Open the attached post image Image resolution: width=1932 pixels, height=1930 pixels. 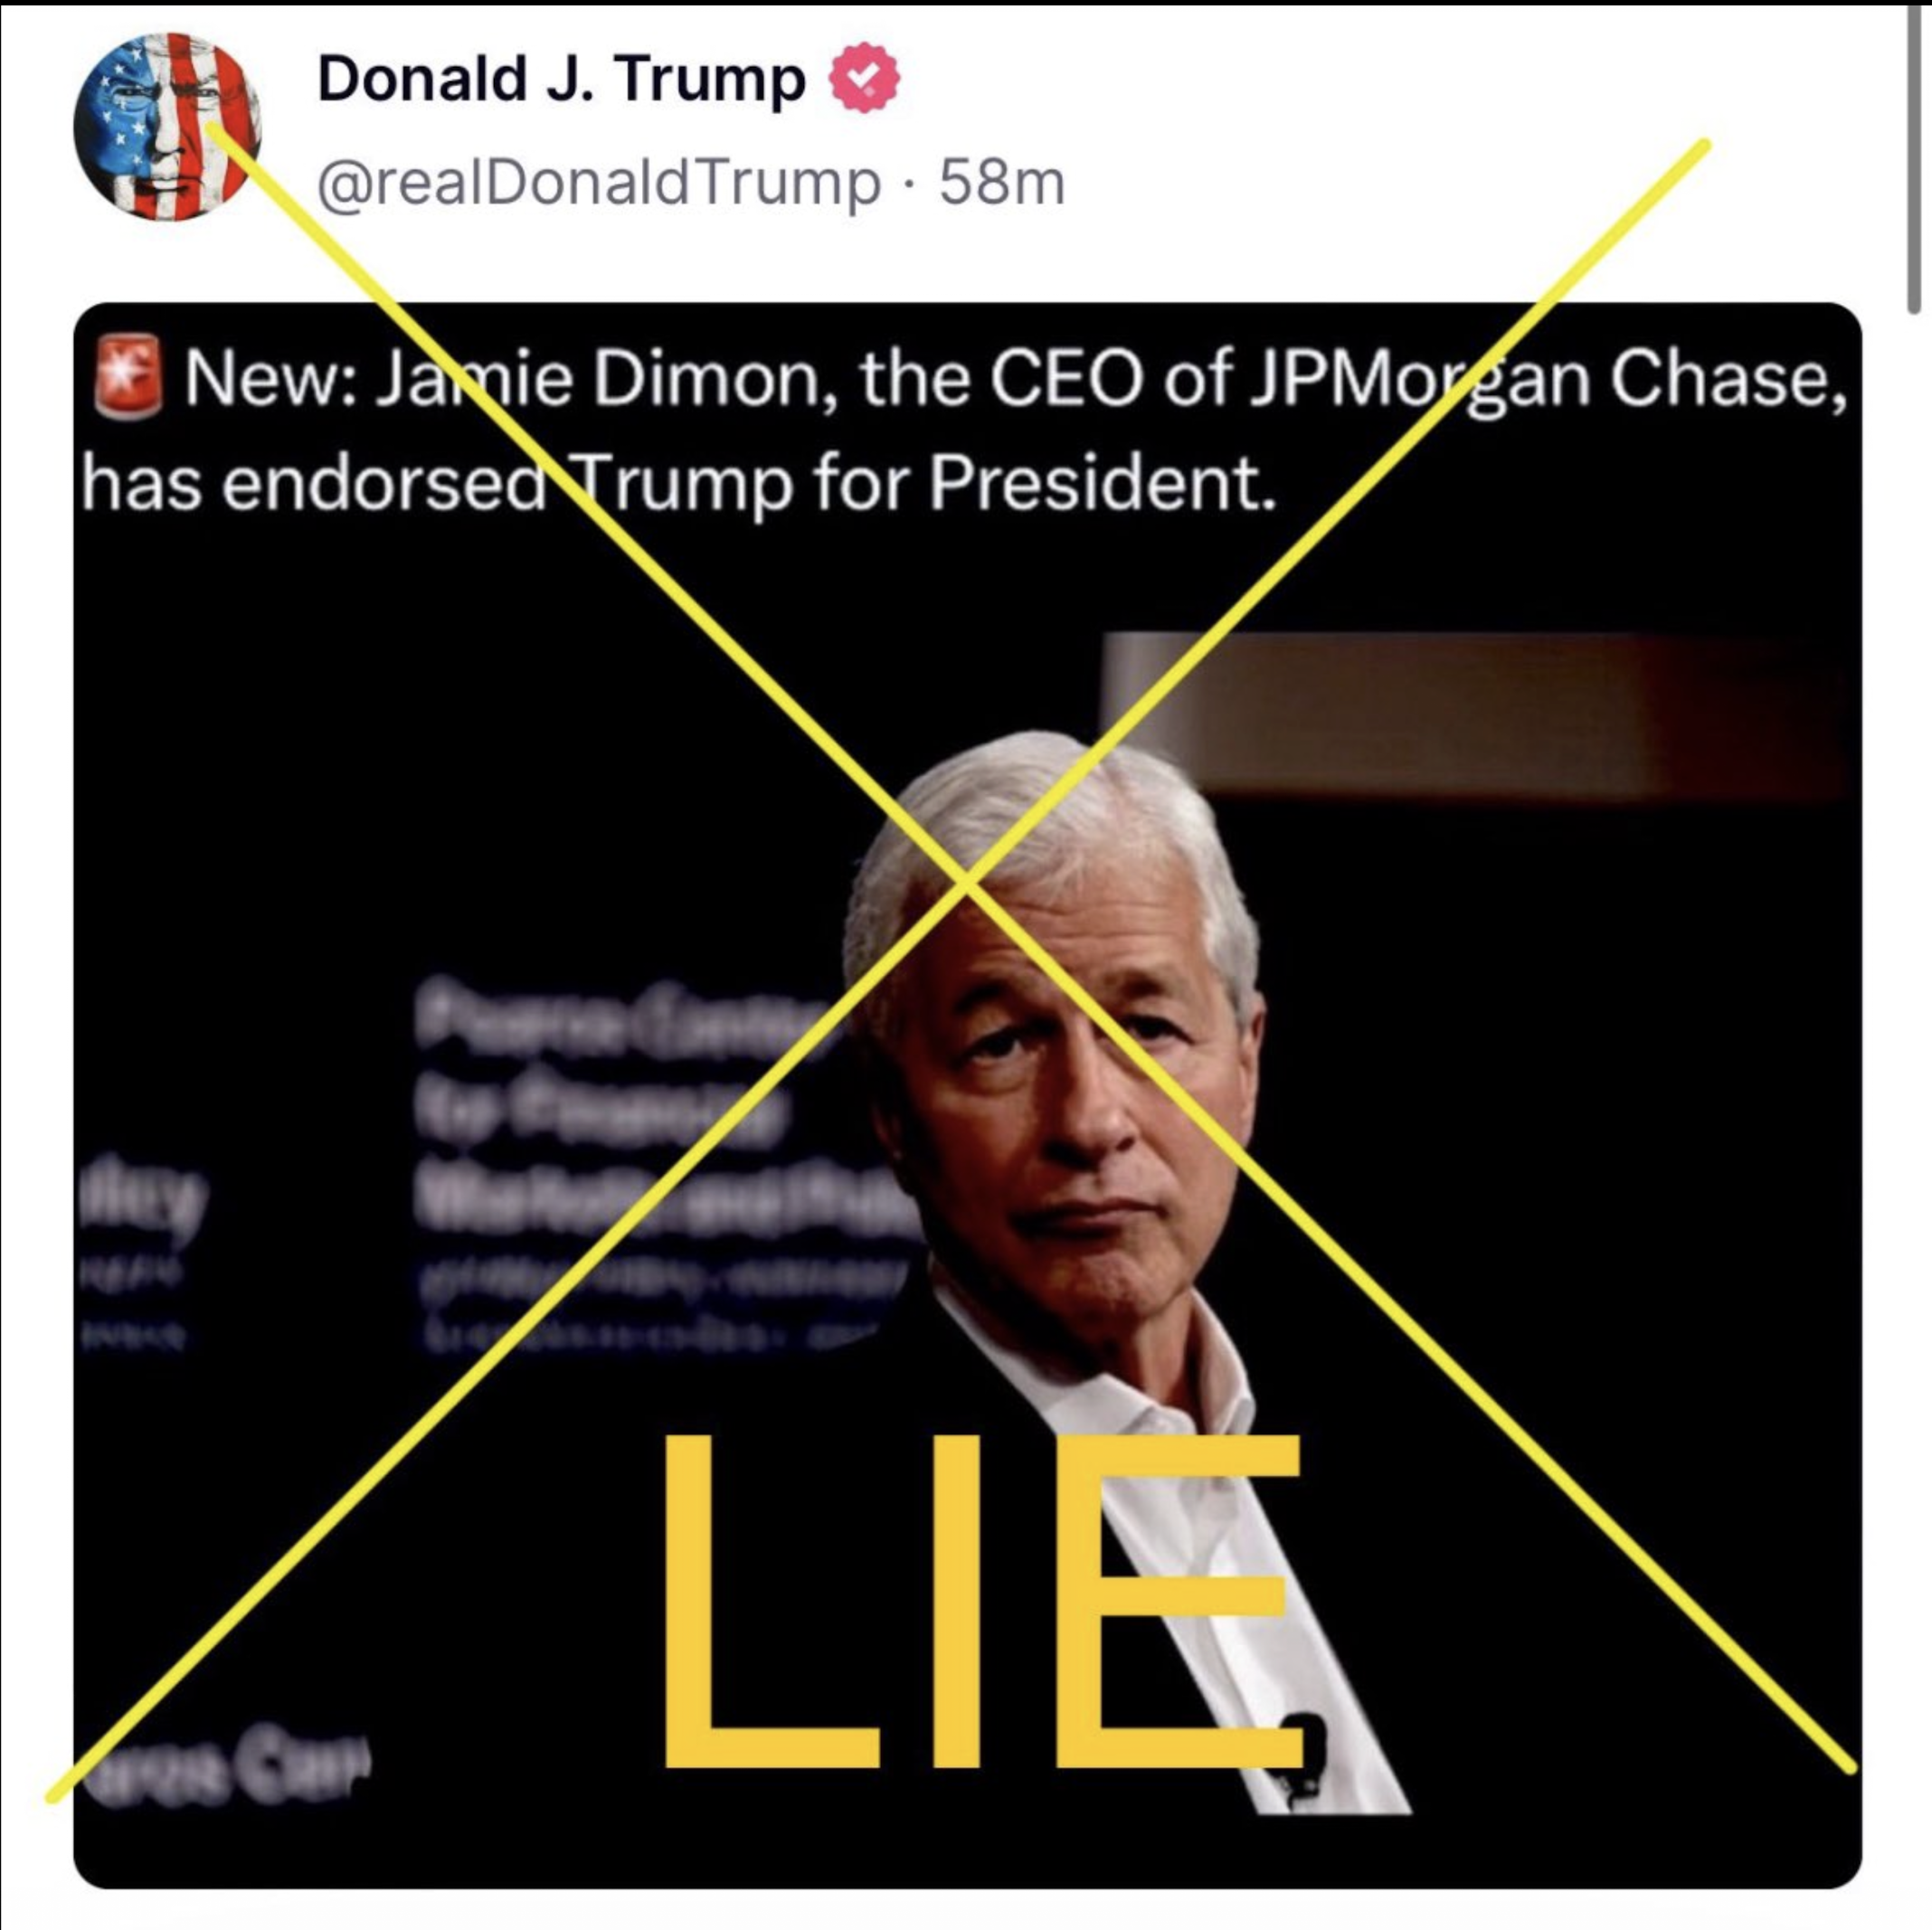[967, 1095]
